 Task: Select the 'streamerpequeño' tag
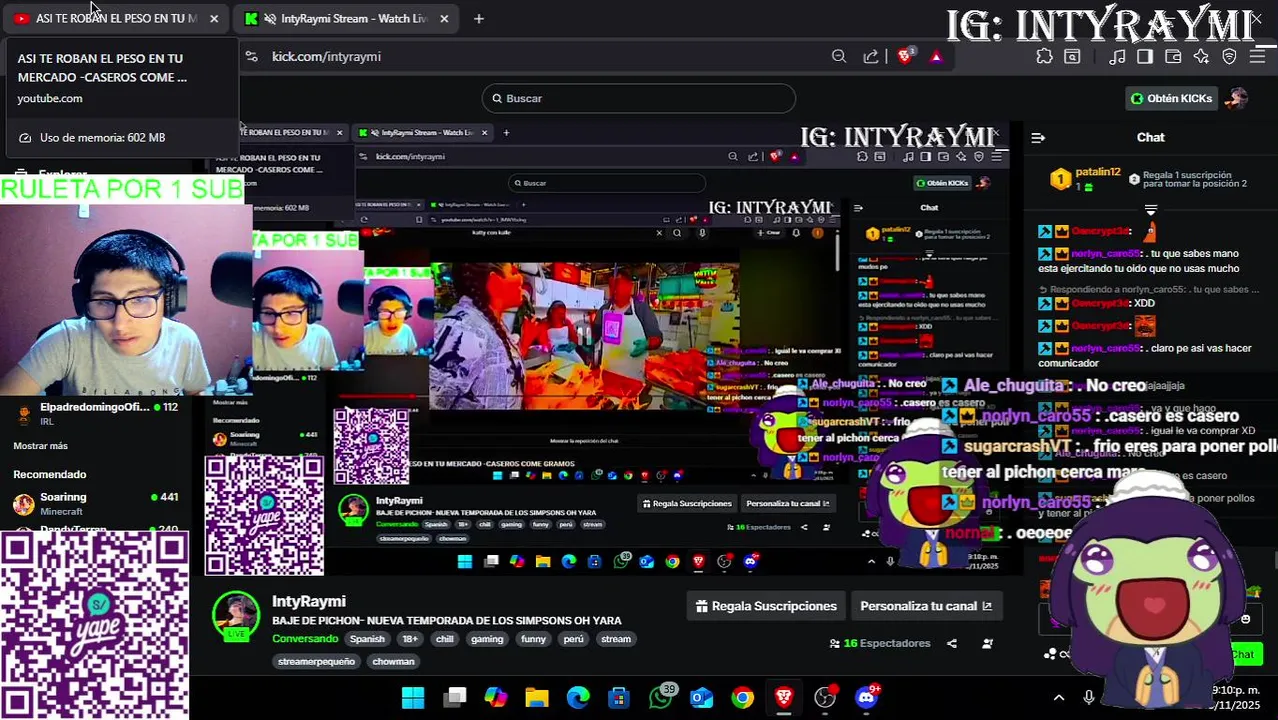click(316, 661)
